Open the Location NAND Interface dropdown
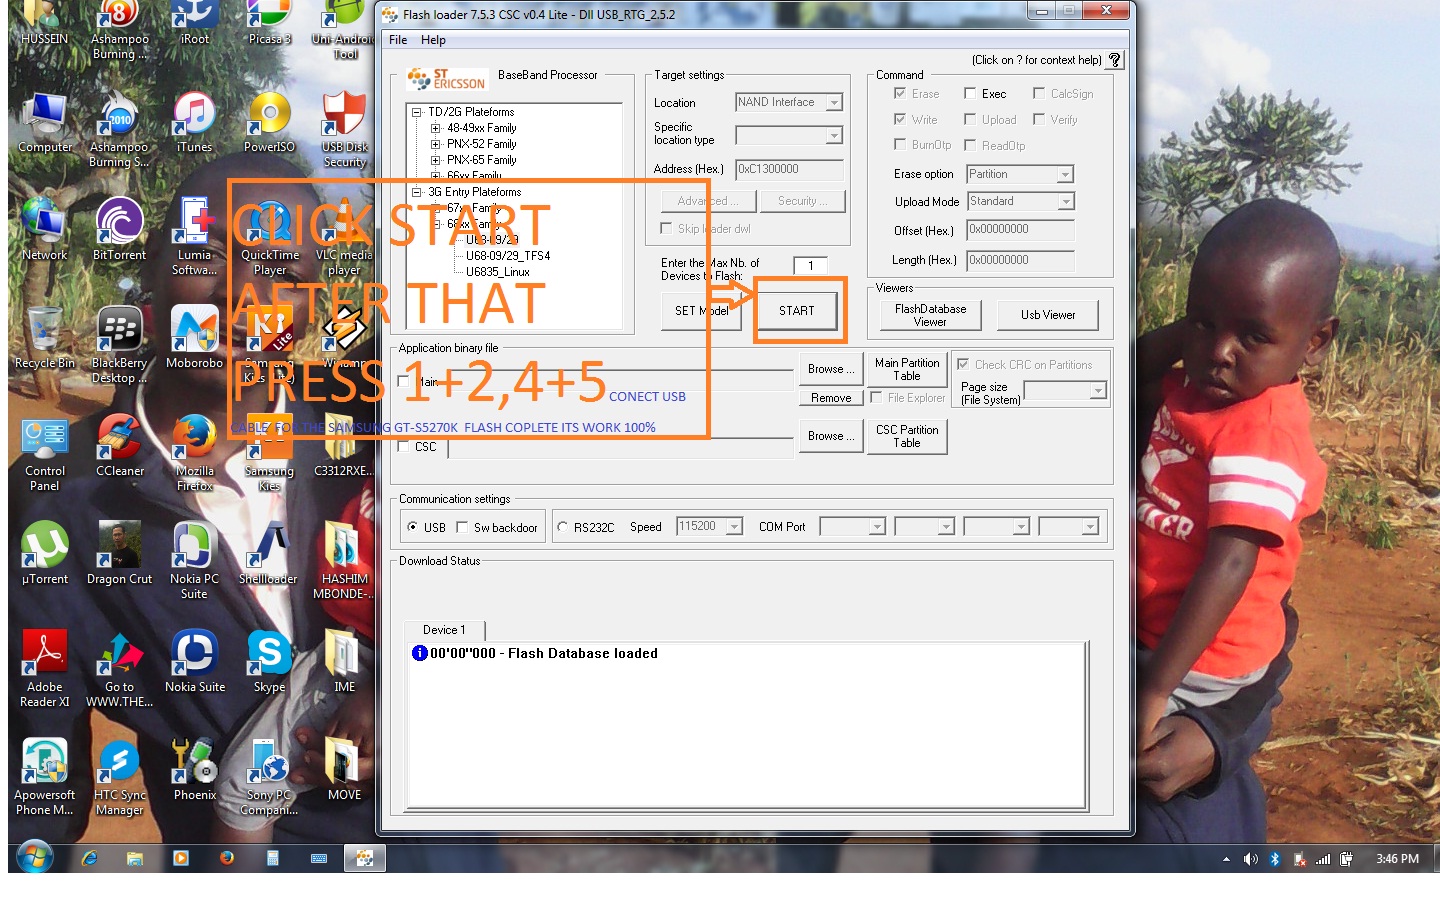The image size is (1440, 900). click(834, 102)
